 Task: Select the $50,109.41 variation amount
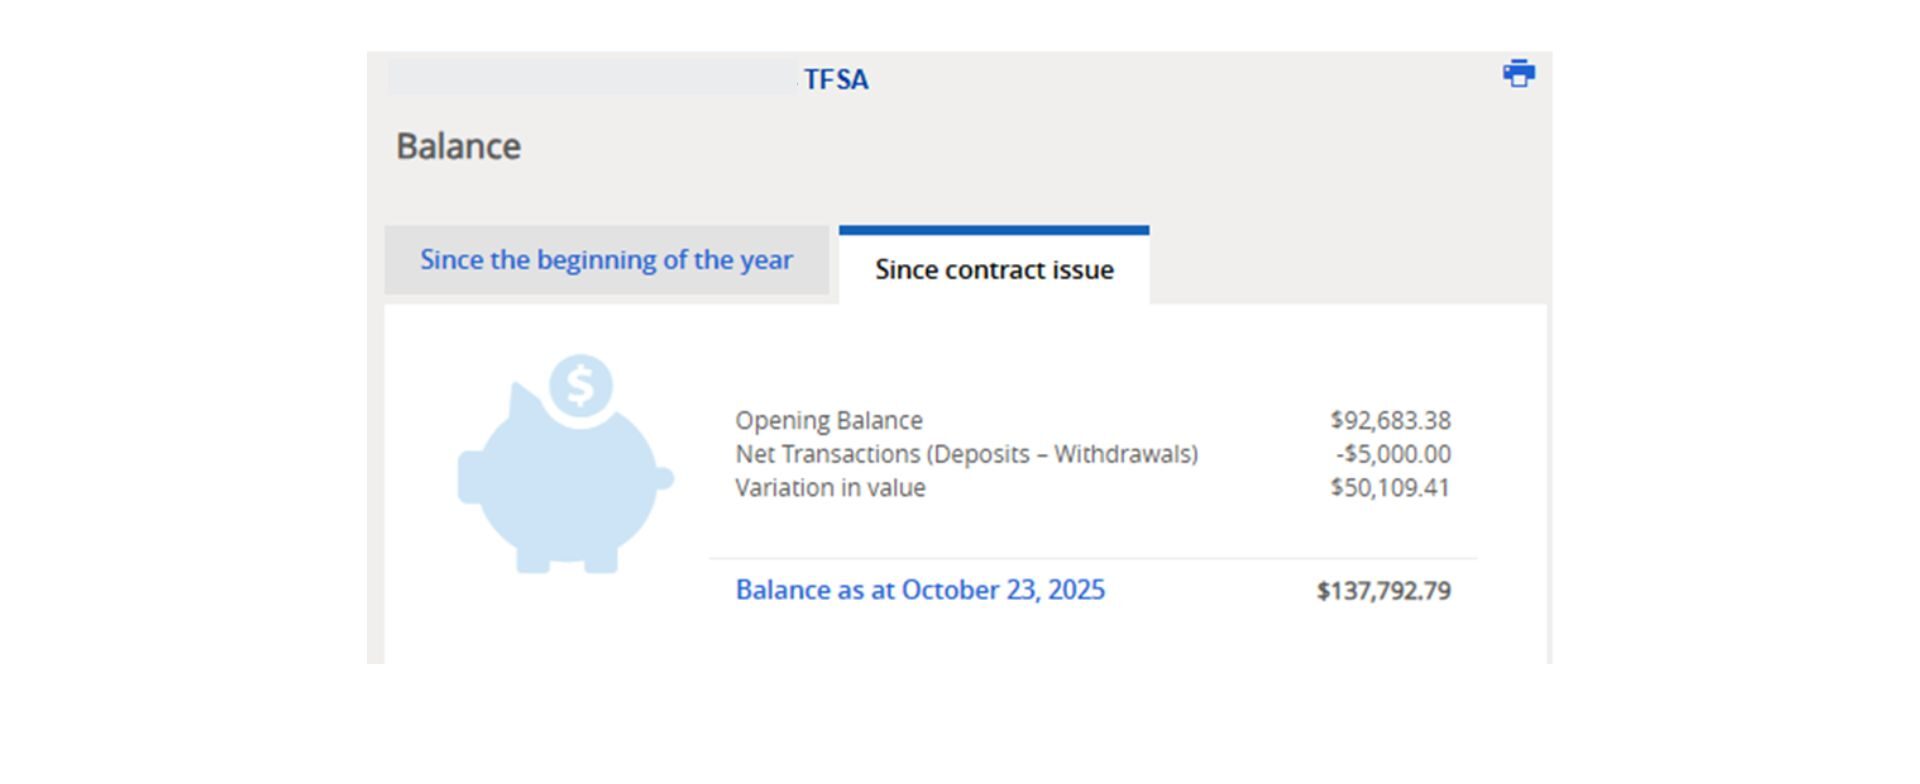coord(1390,488)
